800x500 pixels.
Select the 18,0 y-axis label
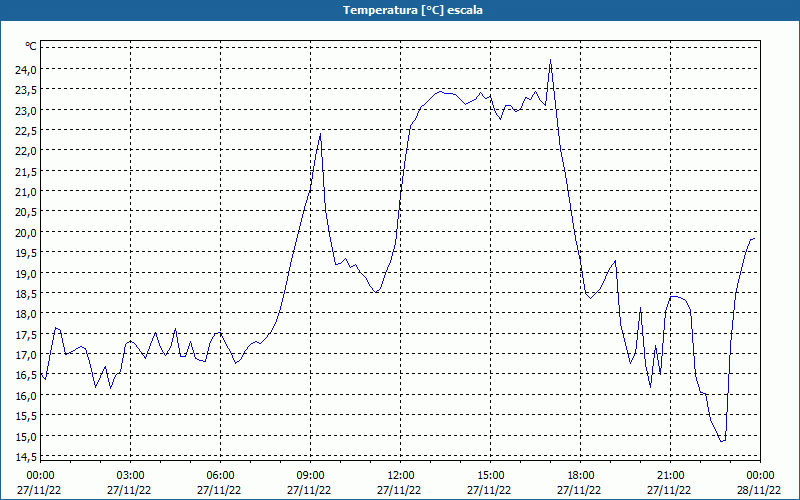click(26, 314)
